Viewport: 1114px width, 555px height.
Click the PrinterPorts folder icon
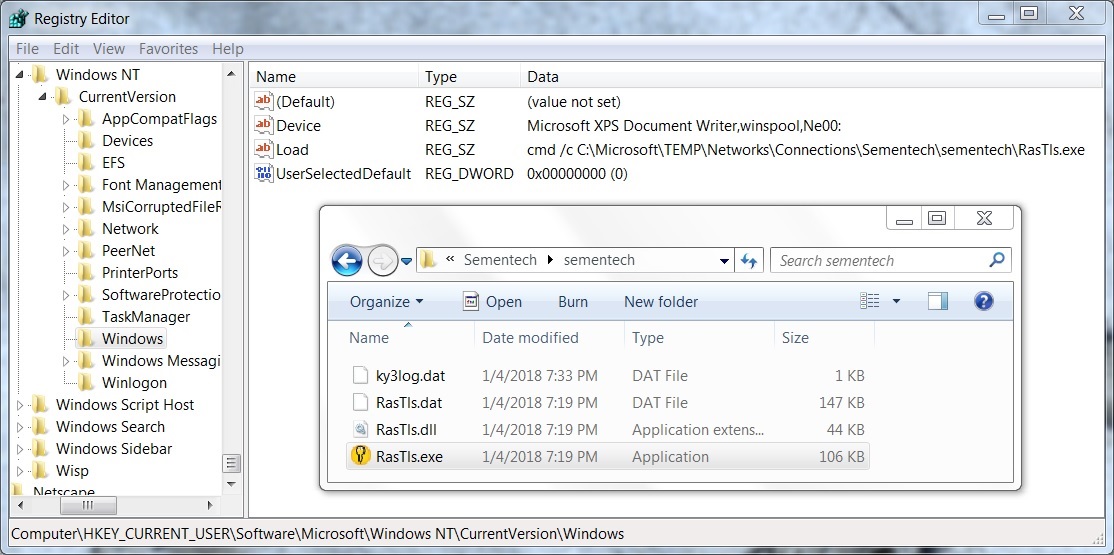click(x=86, y=273)
